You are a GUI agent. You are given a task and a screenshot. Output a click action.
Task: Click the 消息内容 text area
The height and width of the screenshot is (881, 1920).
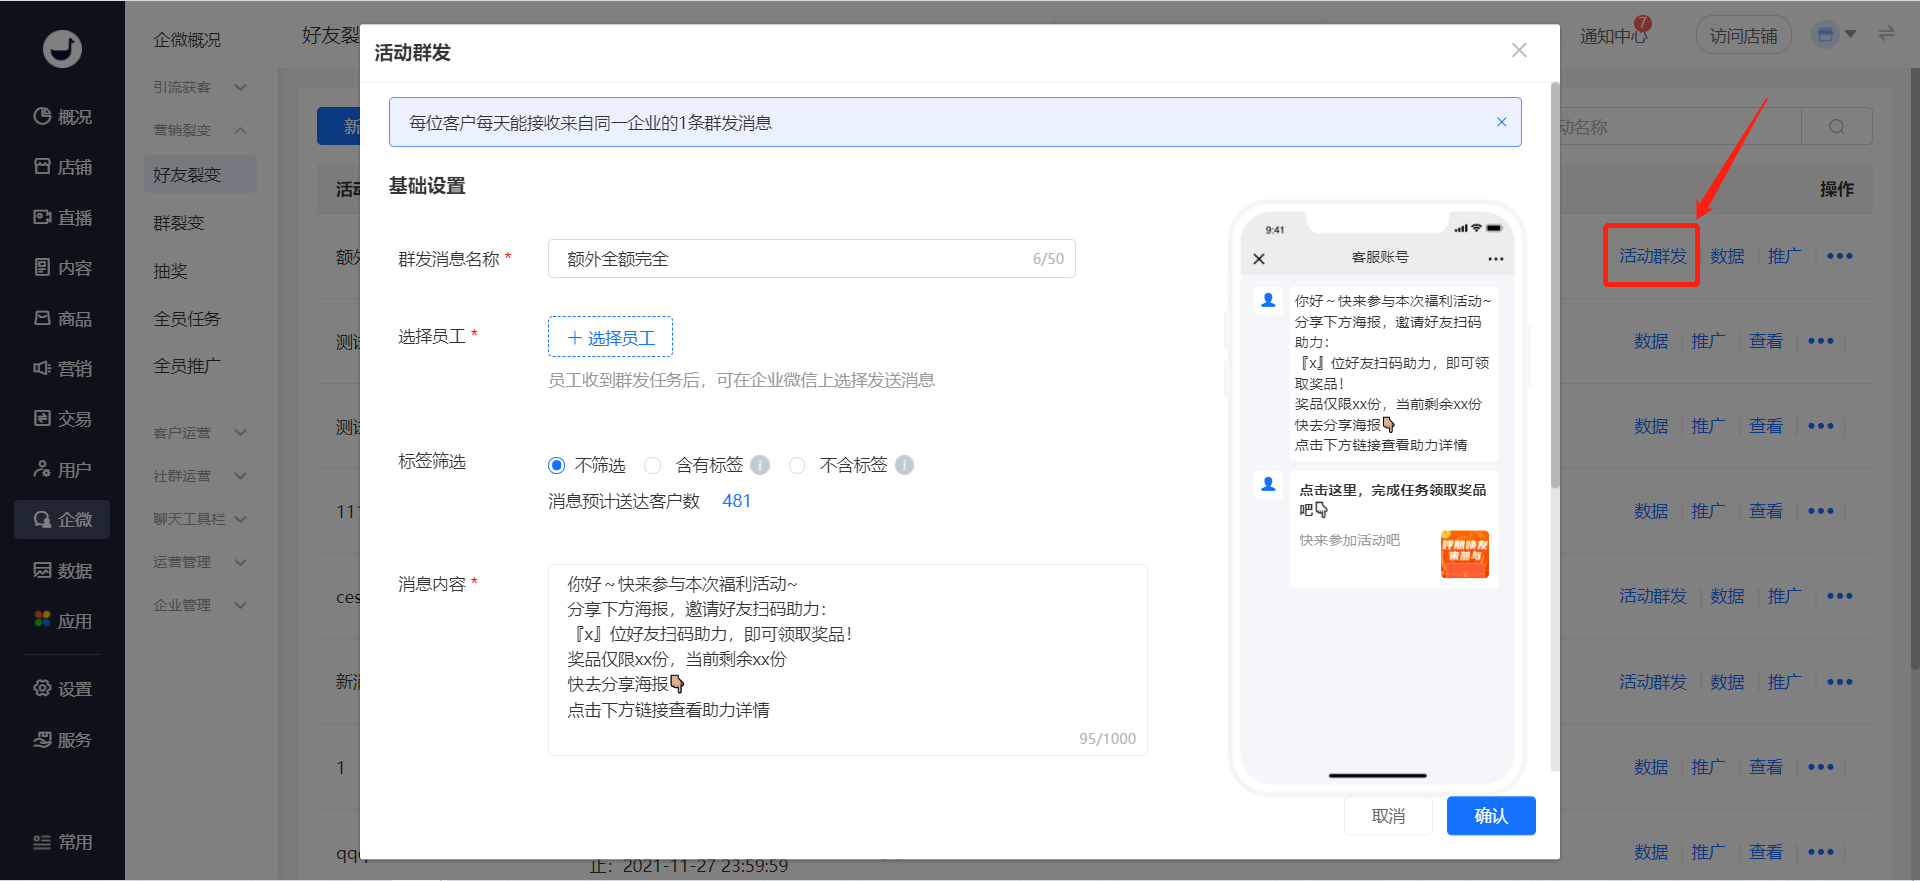pos(847,660)
